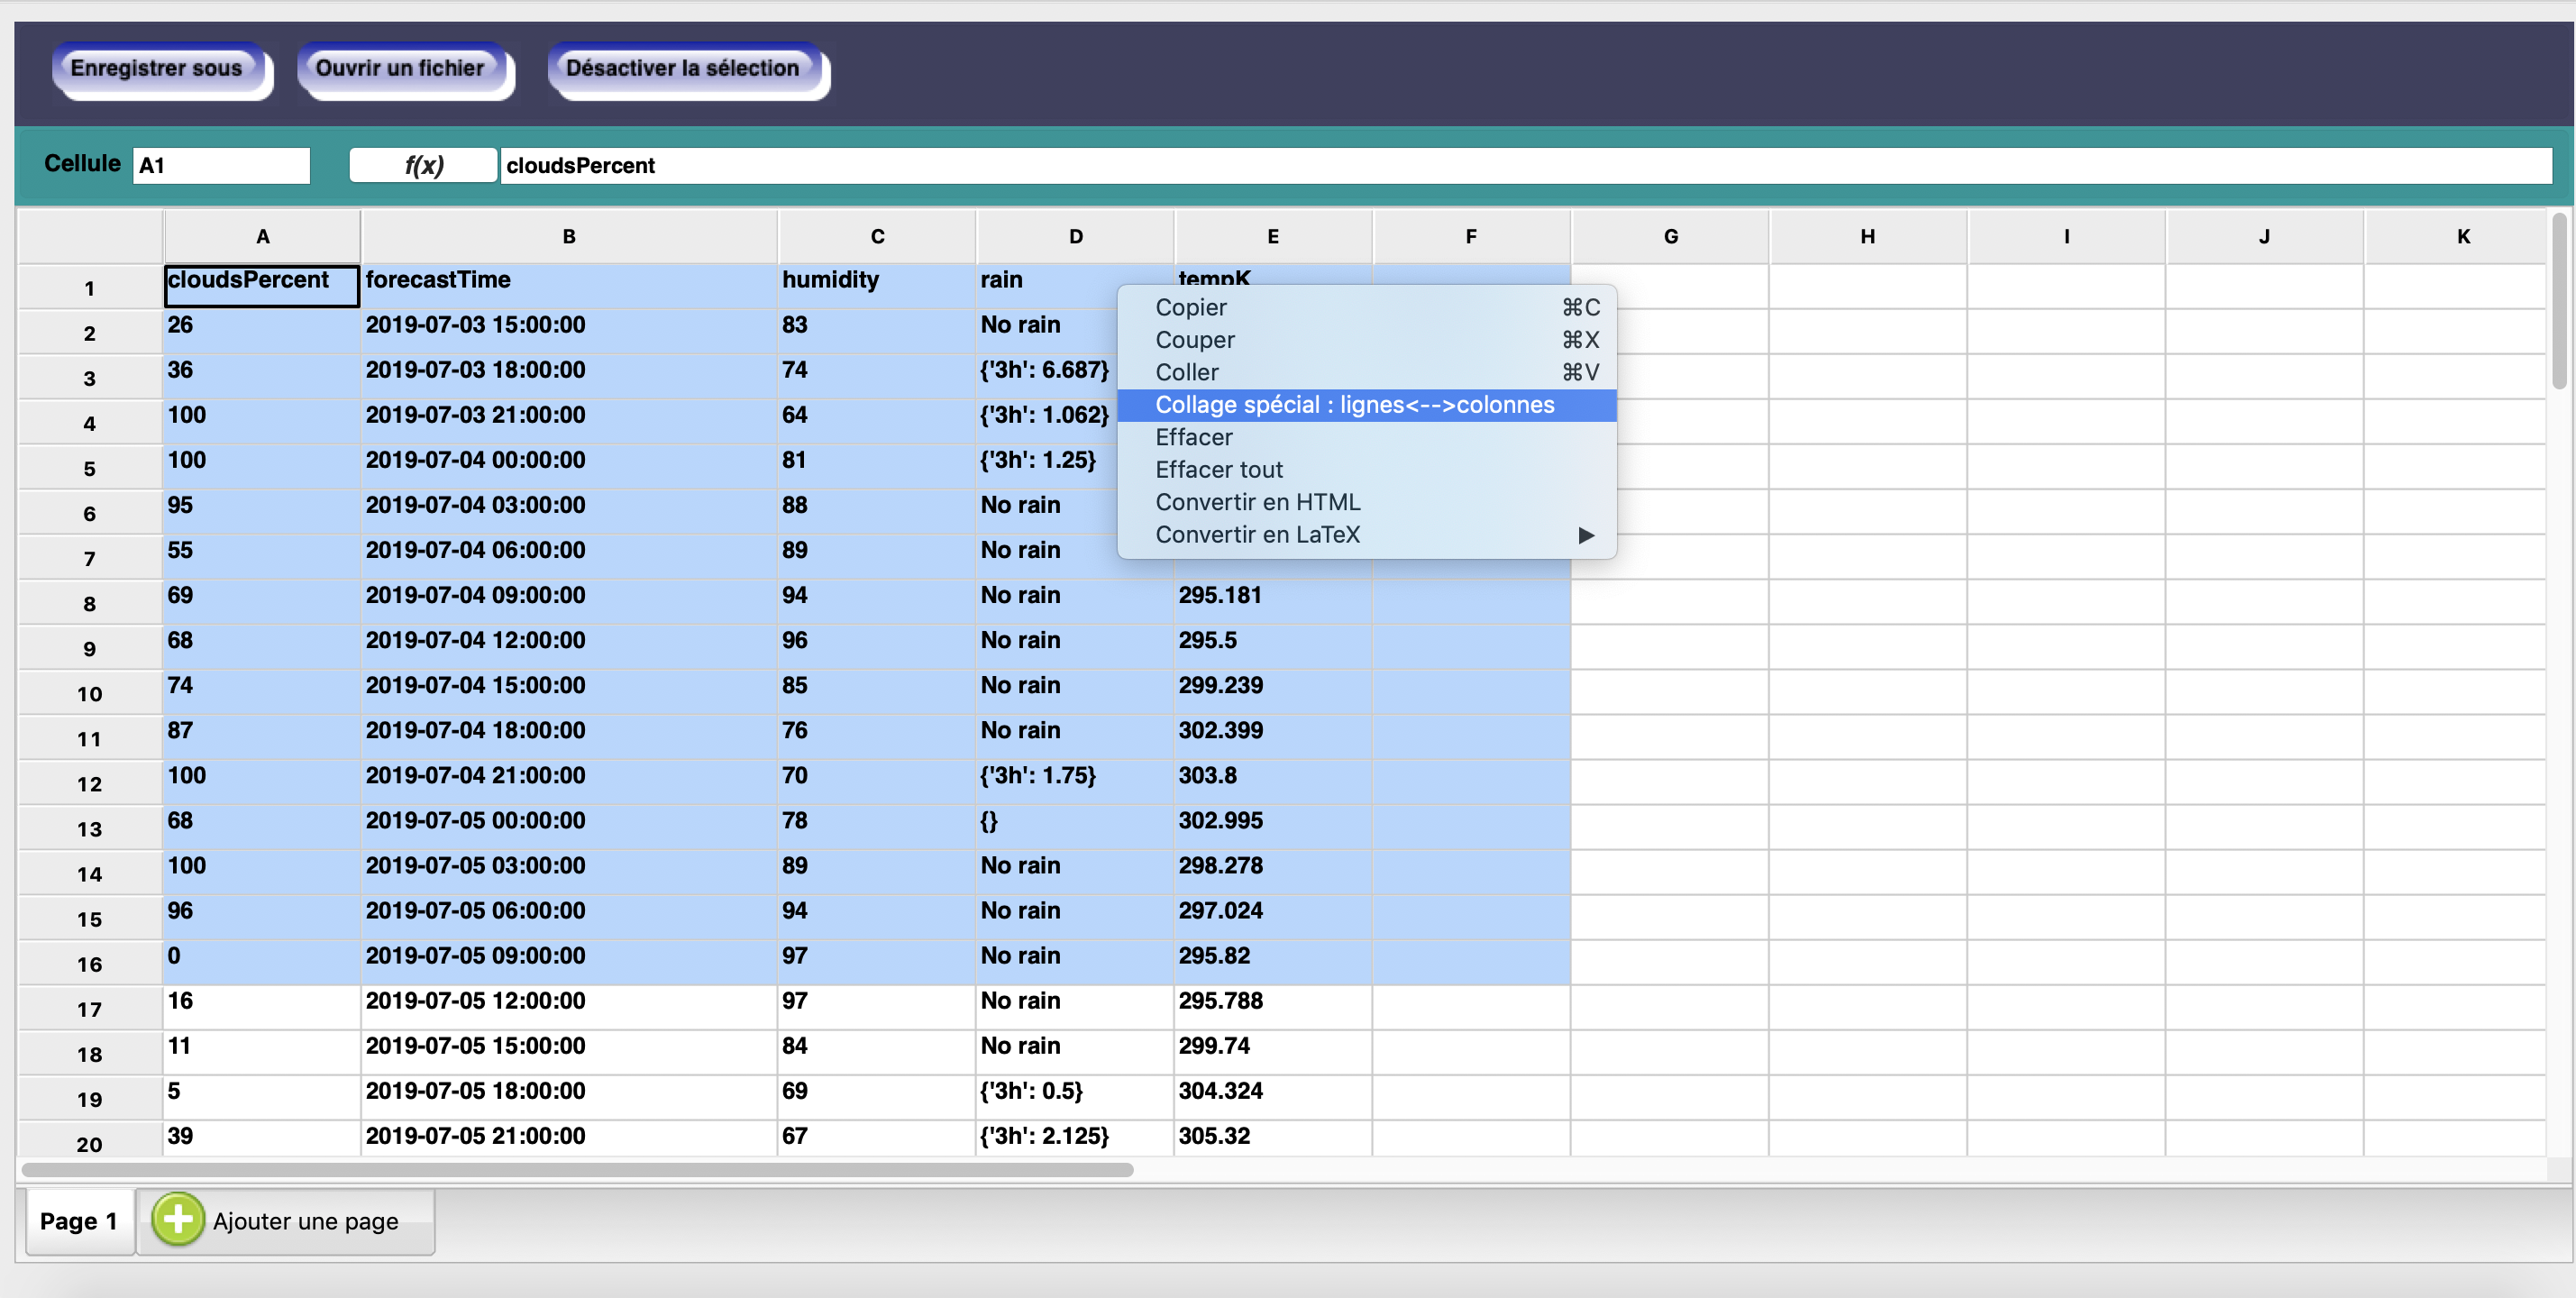
Task: Choose Effacer in the context menu
Action: click(1366, 437)
